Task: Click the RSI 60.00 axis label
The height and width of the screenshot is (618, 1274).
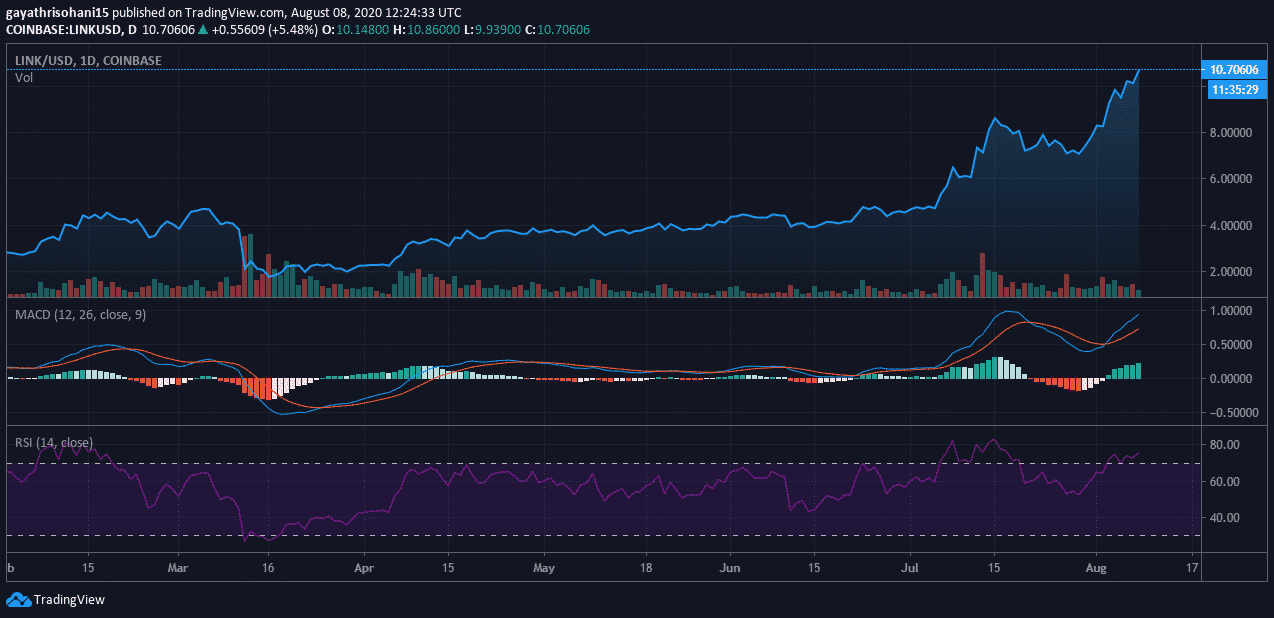Action: [1226, 482]
